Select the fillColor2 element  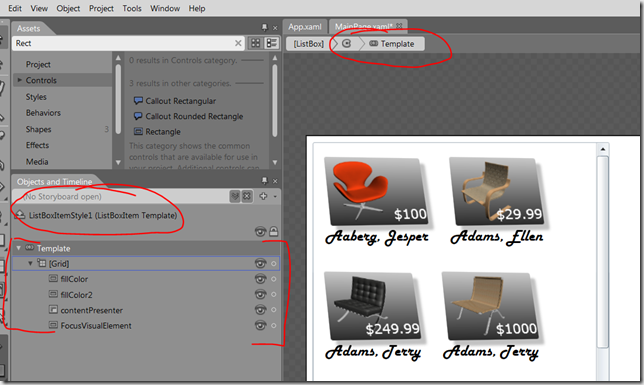click(x=76, y=295)
